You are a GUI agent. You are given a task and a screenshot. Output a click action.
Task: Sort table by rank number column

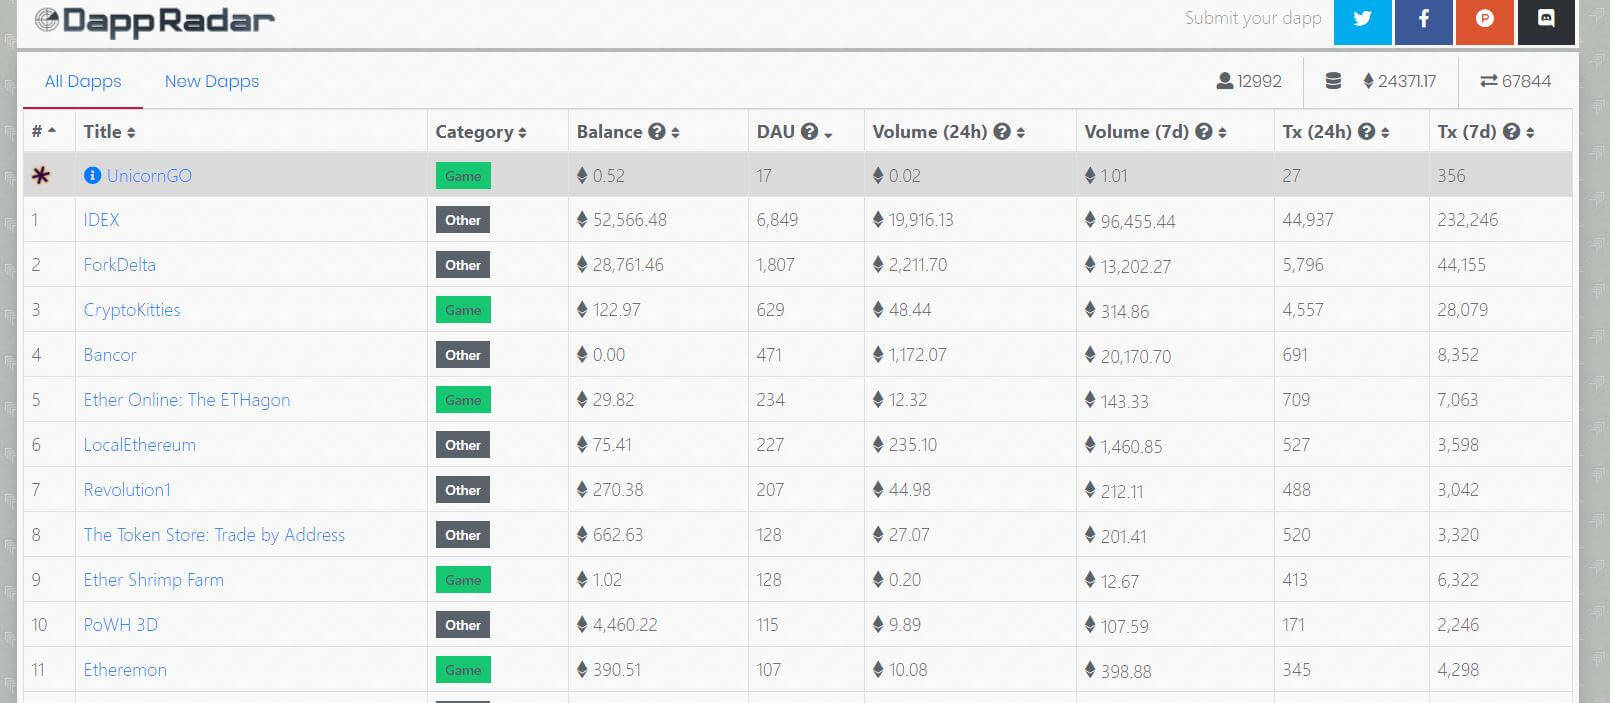(44, 131)
